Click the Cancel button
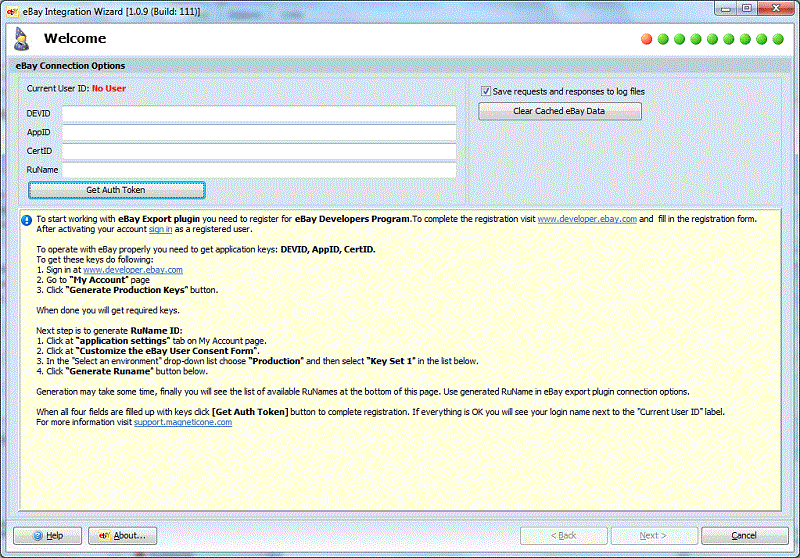Screen dimensions: 800x558 pos(744,536)
